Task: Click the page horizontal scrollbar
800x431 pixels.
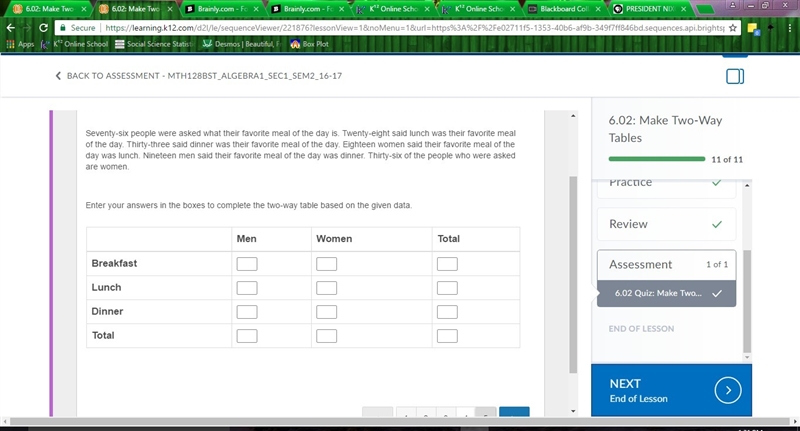Action: click(x=399, y=421)
